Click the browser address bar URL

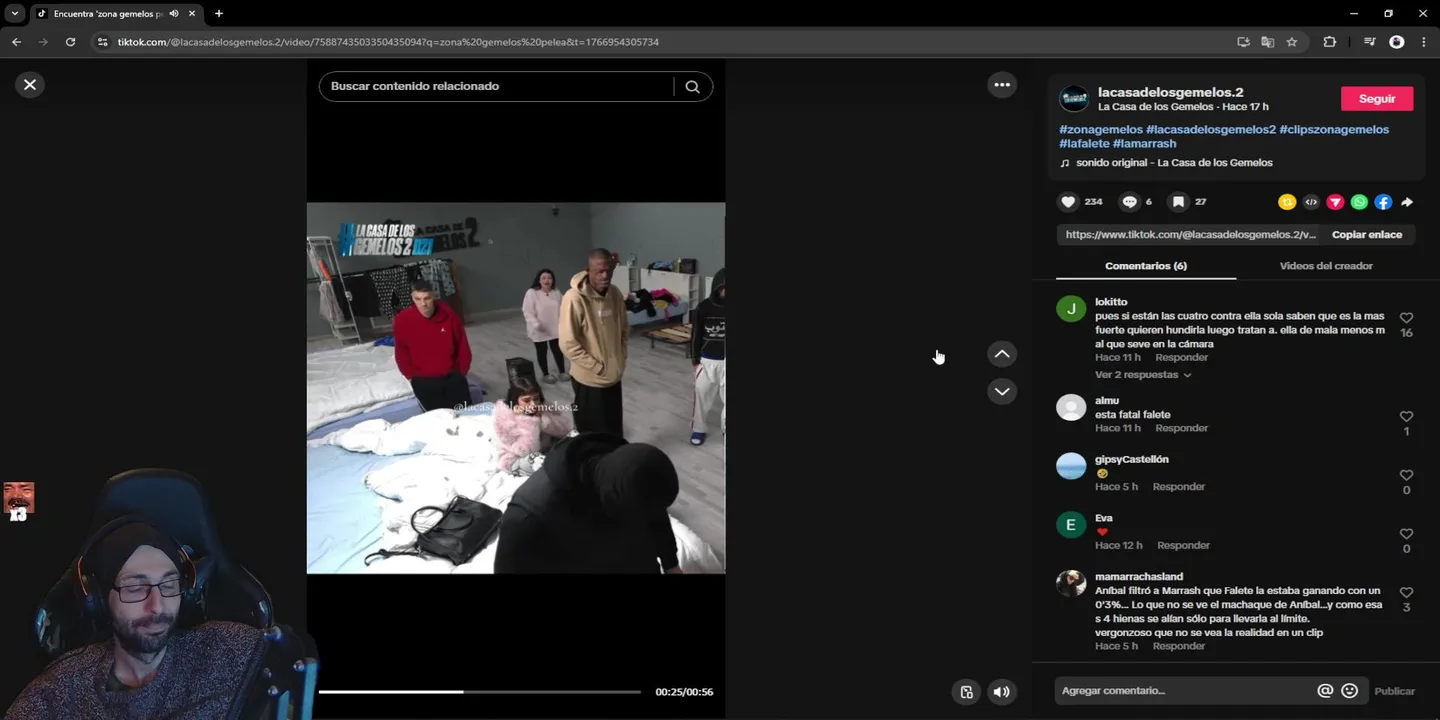[388, 42]
